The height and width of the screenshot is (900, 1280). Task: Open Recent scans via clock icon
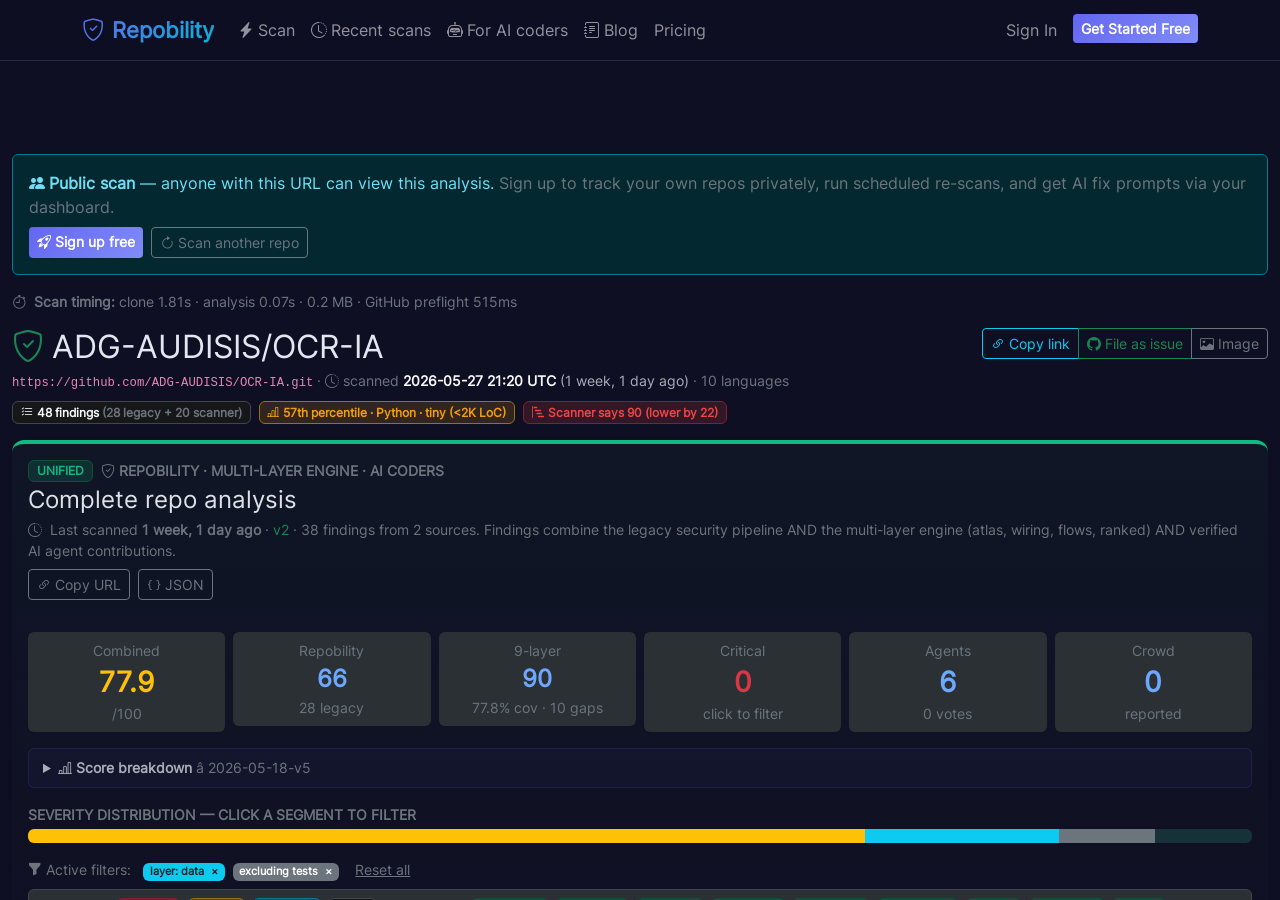click(319, 30)
